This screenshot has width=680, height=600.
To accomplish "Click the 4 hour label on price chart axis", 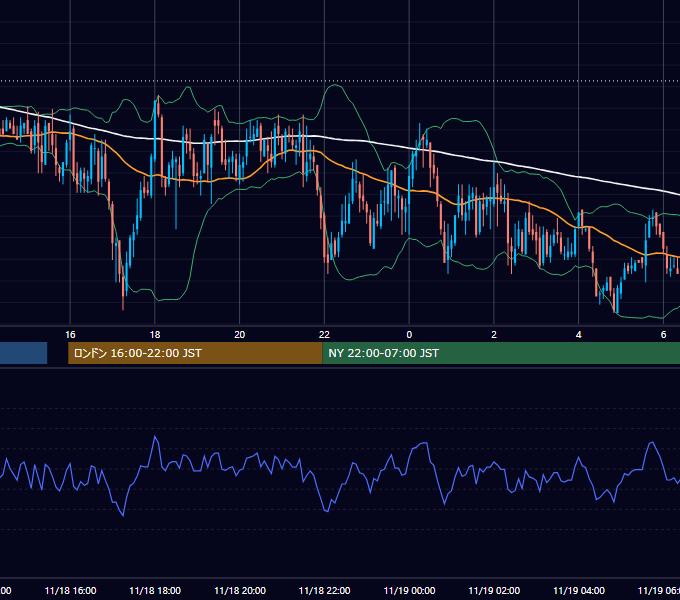I will click(579, 334).
